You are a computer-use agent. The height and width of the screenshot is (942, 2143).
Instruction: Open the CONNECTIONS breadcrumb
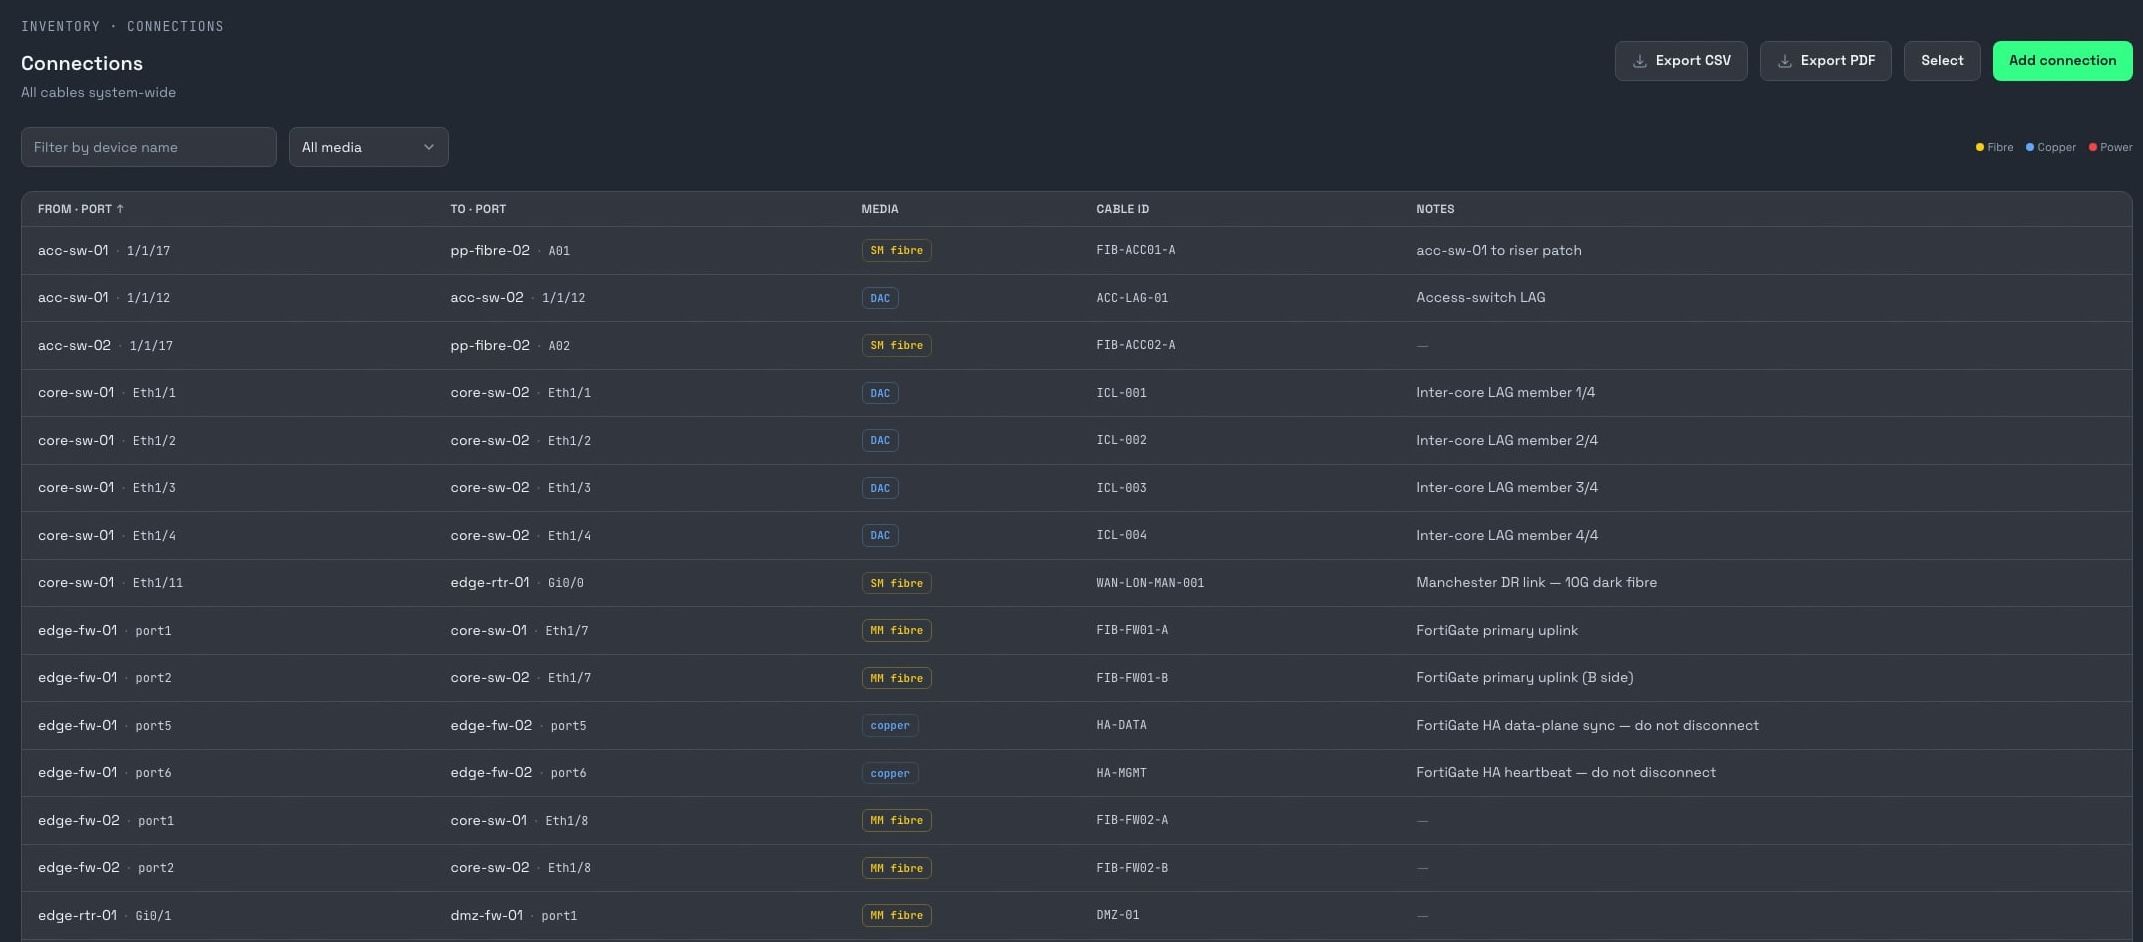(175, 26)
